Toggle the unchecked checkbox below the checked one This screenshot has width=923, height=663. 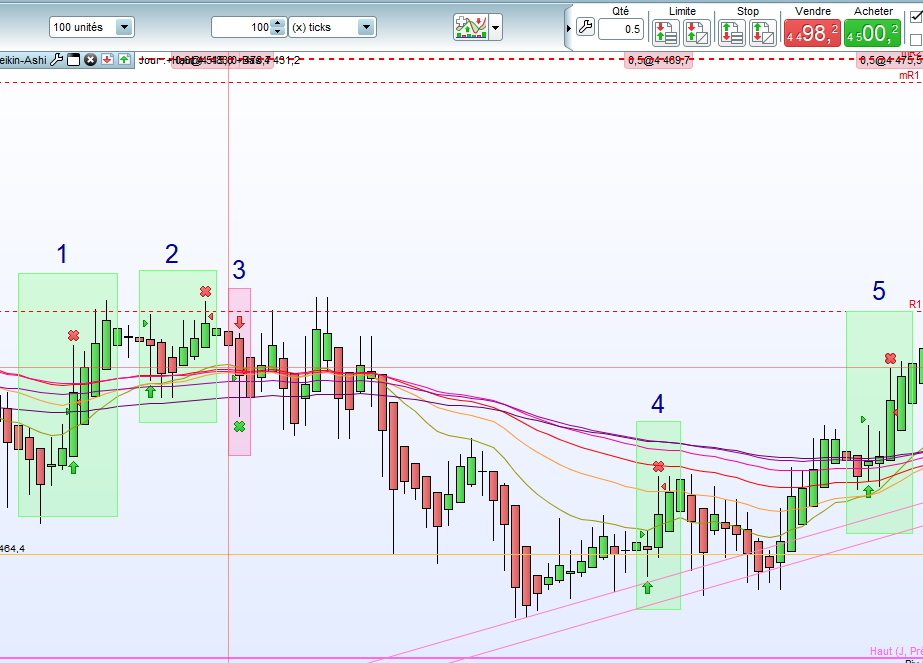tap(917, 39)
